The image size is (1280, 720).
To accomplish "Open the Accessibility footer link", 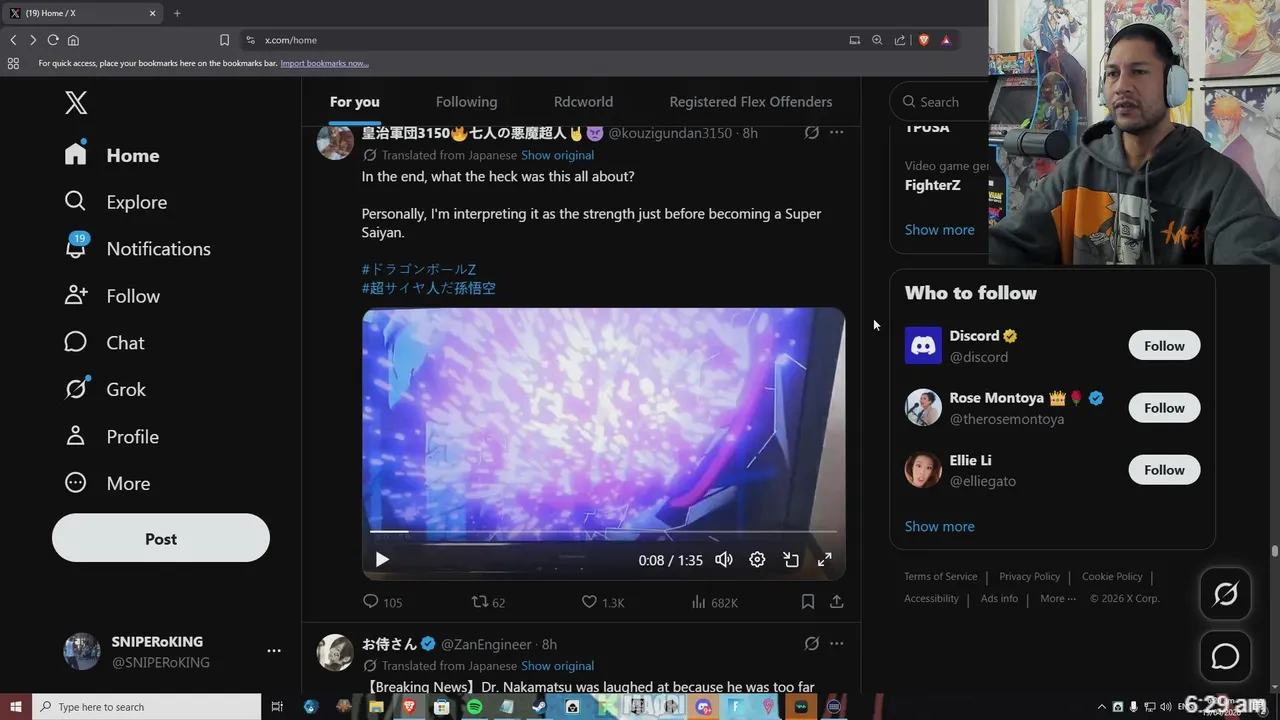I will (931, 599).
